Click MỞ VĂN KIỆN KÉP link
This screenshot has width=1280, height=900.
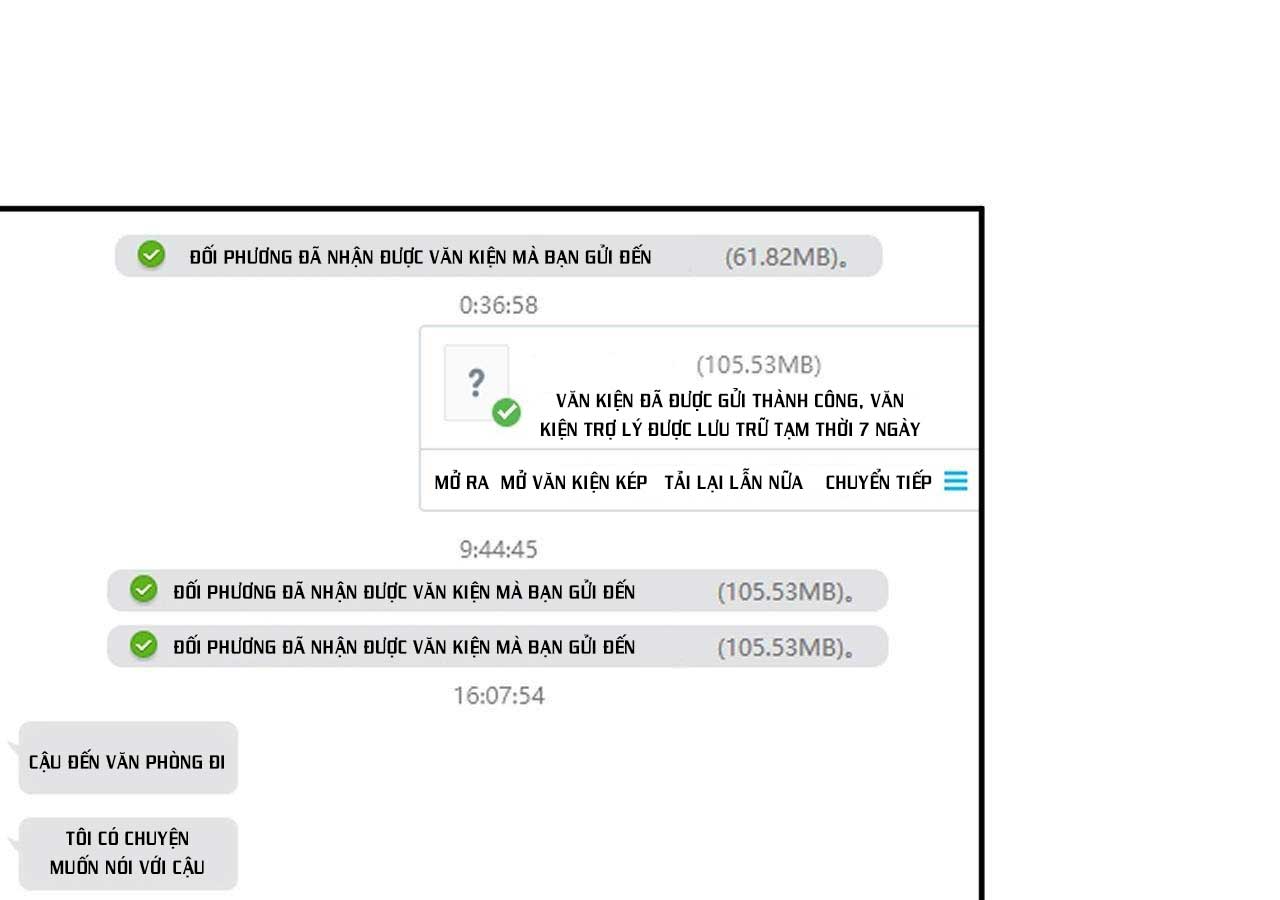(x=574, y=482)
